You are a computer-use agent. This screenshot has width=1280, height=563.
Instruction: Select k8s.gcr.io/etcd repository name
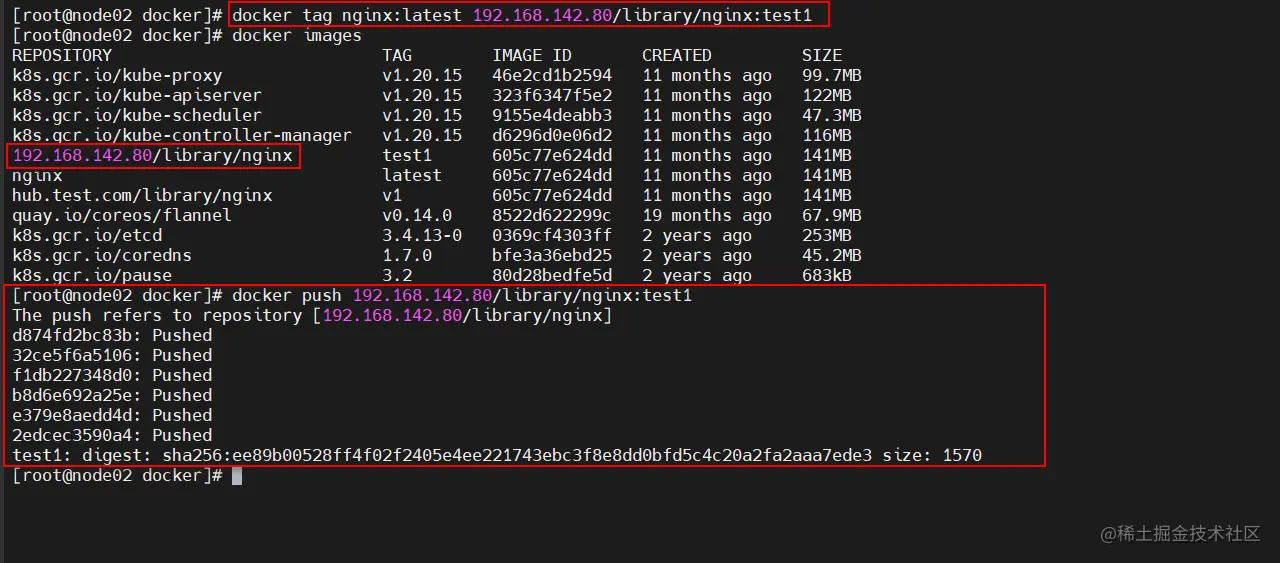(x=87, y=235)
